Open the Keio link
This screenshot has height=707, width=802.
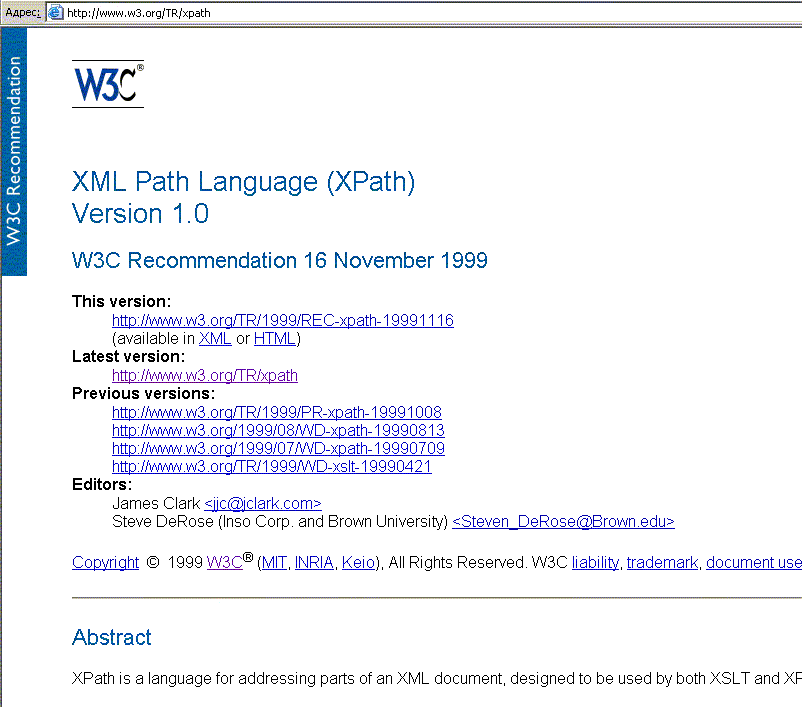click(x=358, y=562)
